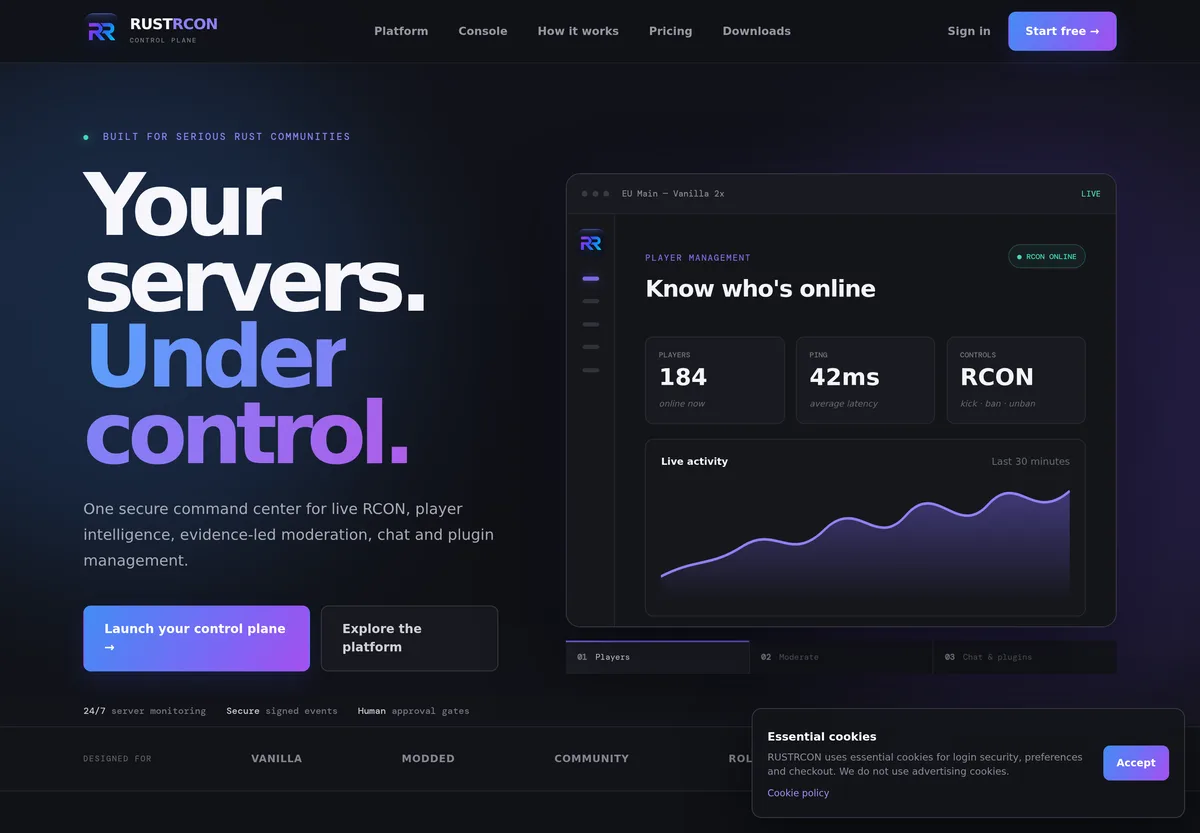The image size is (1200, 833).
Task: Switch to 03 Chat & plugins tab
Action: (1025, 657)
